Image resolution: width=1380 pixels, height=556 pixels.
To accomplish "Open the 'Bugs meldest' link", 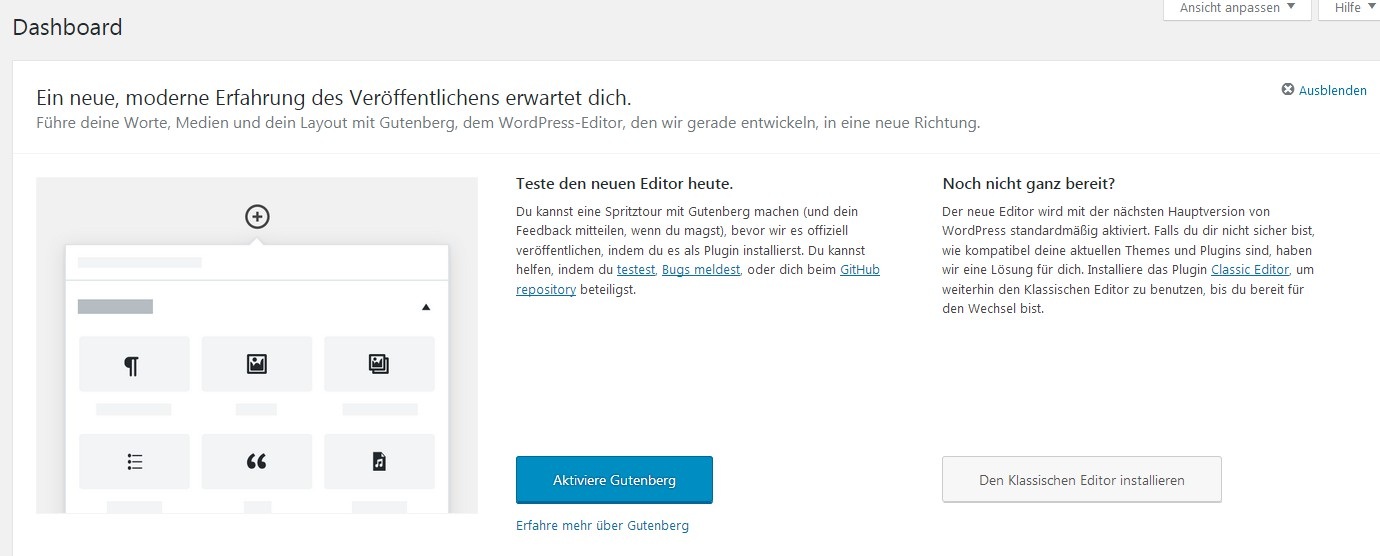I will coord(701,270).
